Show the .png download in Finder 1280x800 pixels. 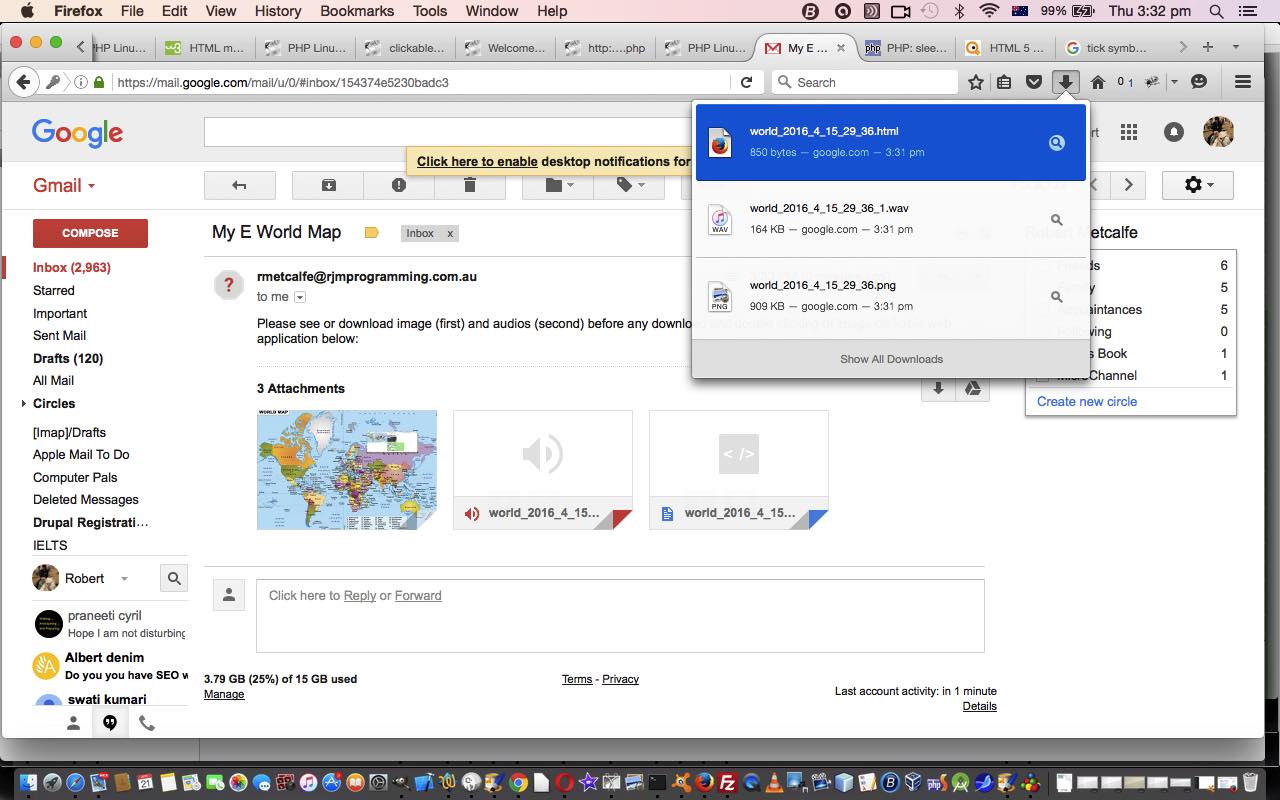point(1056,296)
